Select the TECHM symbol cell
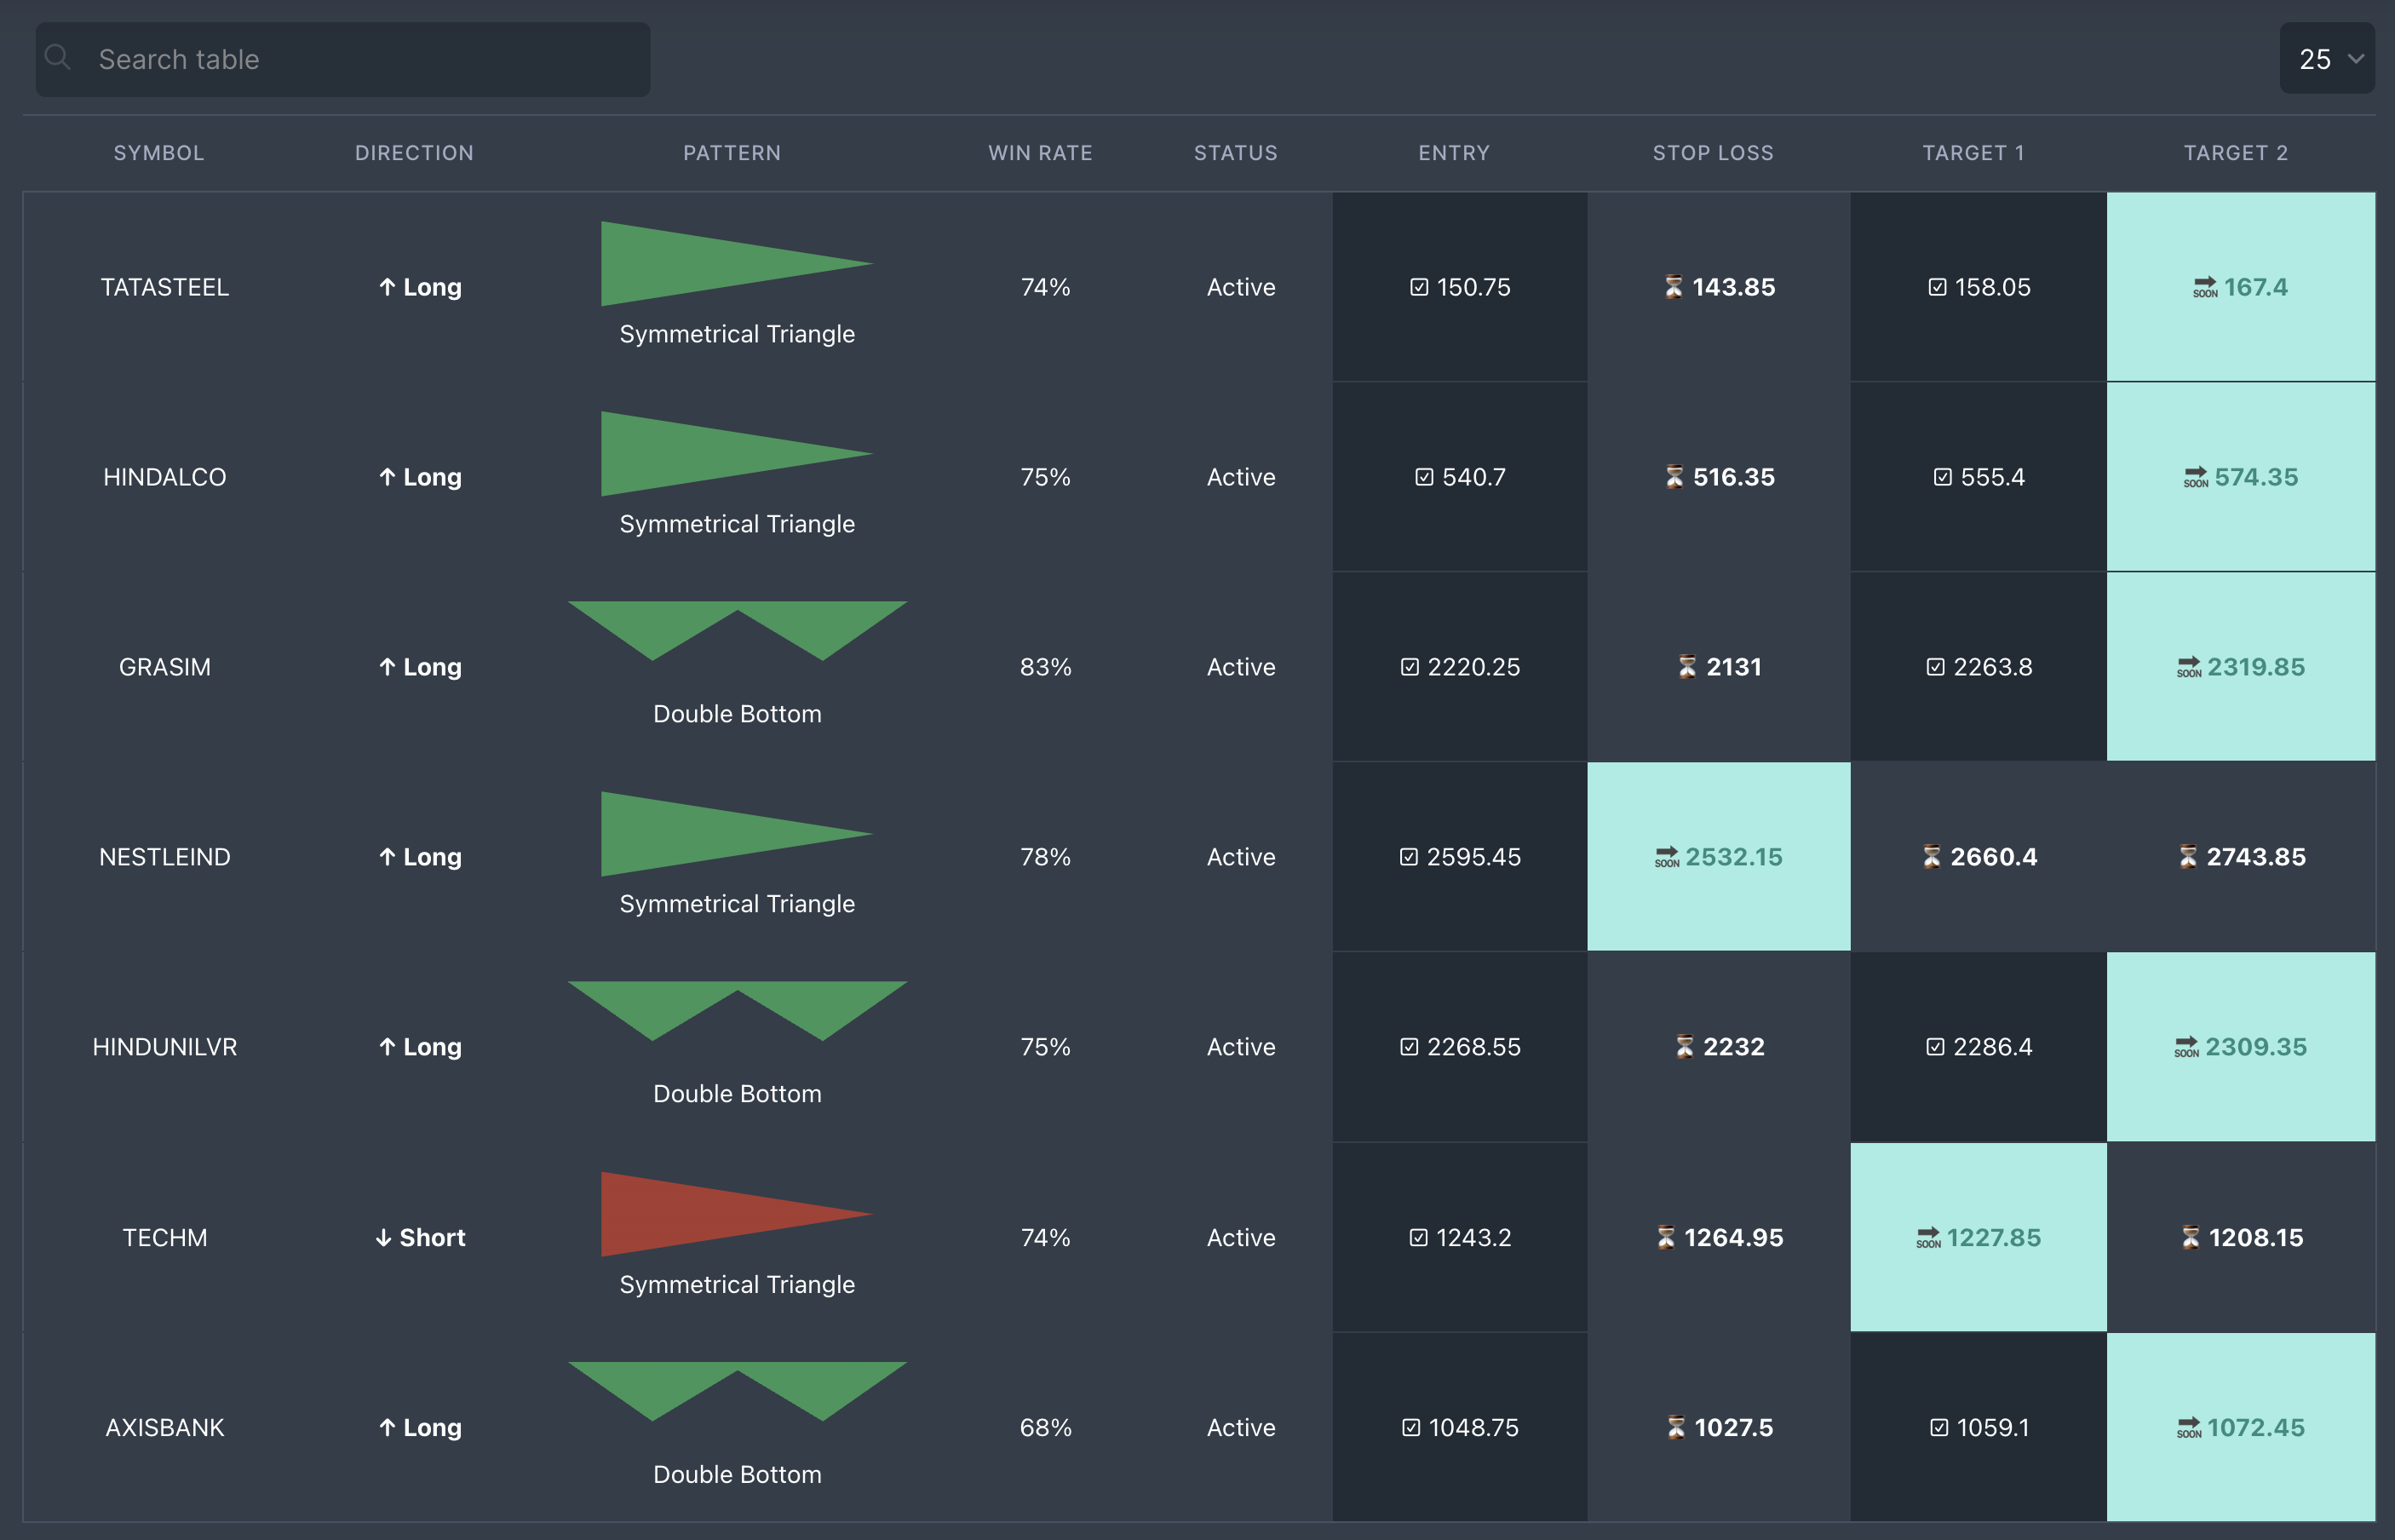The width and height of the screenshot is (2395, 1540). [165, 1238]
